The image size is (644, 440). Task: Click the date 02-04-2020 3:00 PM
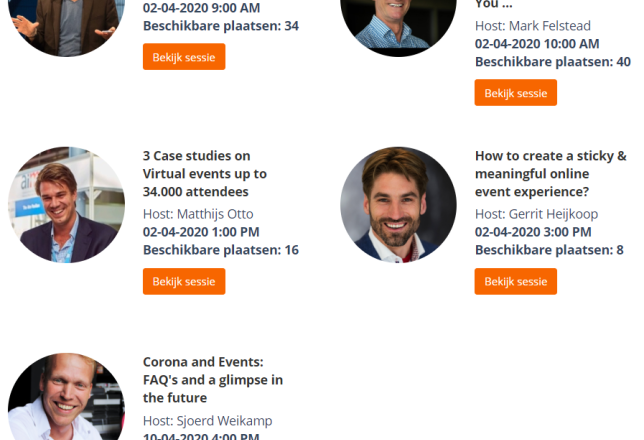(x=533, y=232)
